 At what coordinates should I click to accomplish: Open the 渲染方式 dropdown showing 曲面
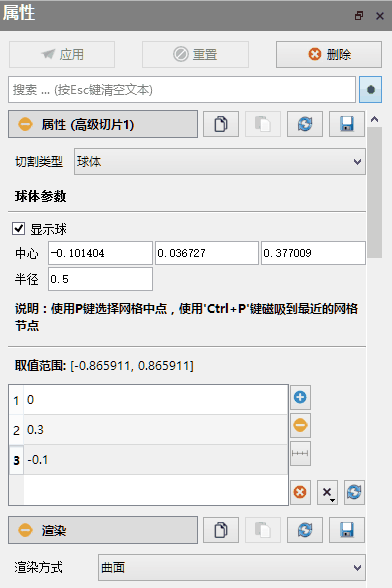232,568
